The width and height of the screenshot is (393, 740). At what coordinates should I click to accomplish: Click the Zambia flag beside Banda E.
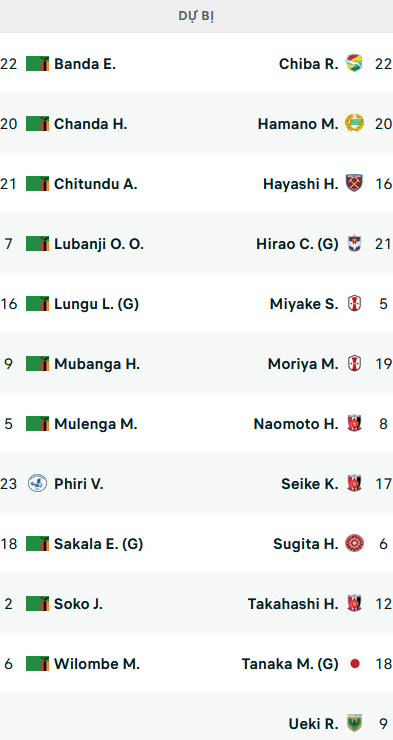(38, 63)
